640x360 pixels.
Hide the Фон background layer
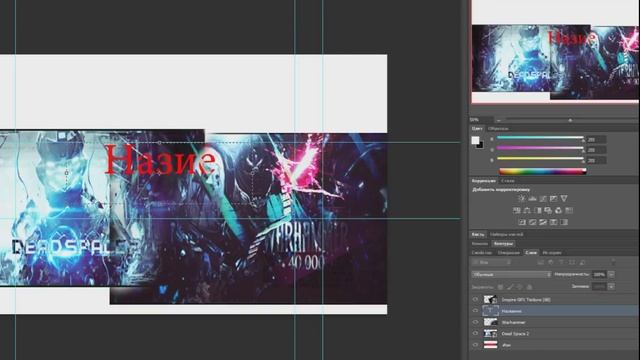(475, 345)
